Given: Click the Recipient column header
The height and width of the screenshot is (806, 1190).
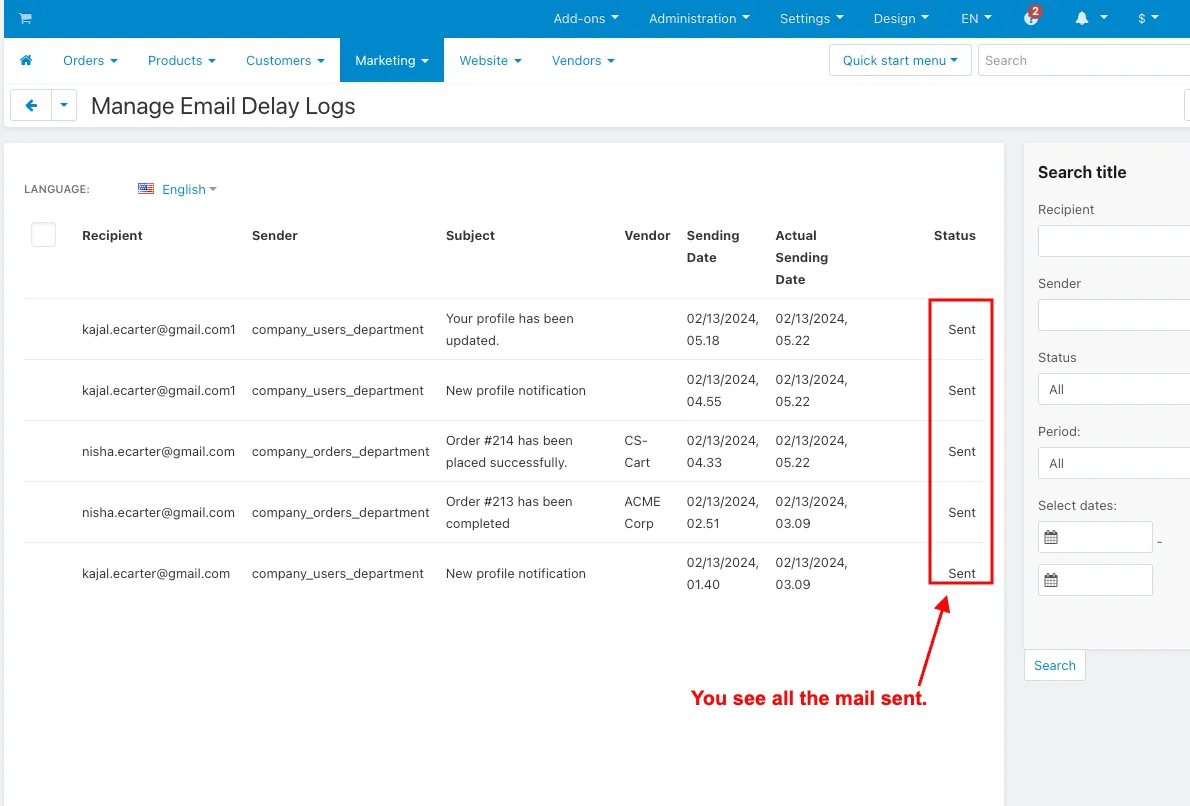Looking at the screenshot, I should [x=112, y=235].
